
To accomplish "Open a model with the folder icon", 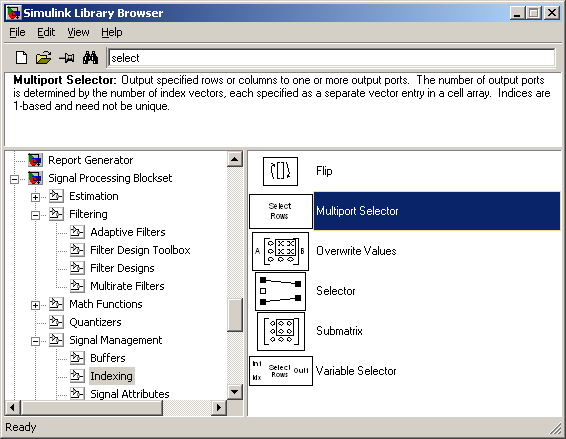I will (43, 58).
